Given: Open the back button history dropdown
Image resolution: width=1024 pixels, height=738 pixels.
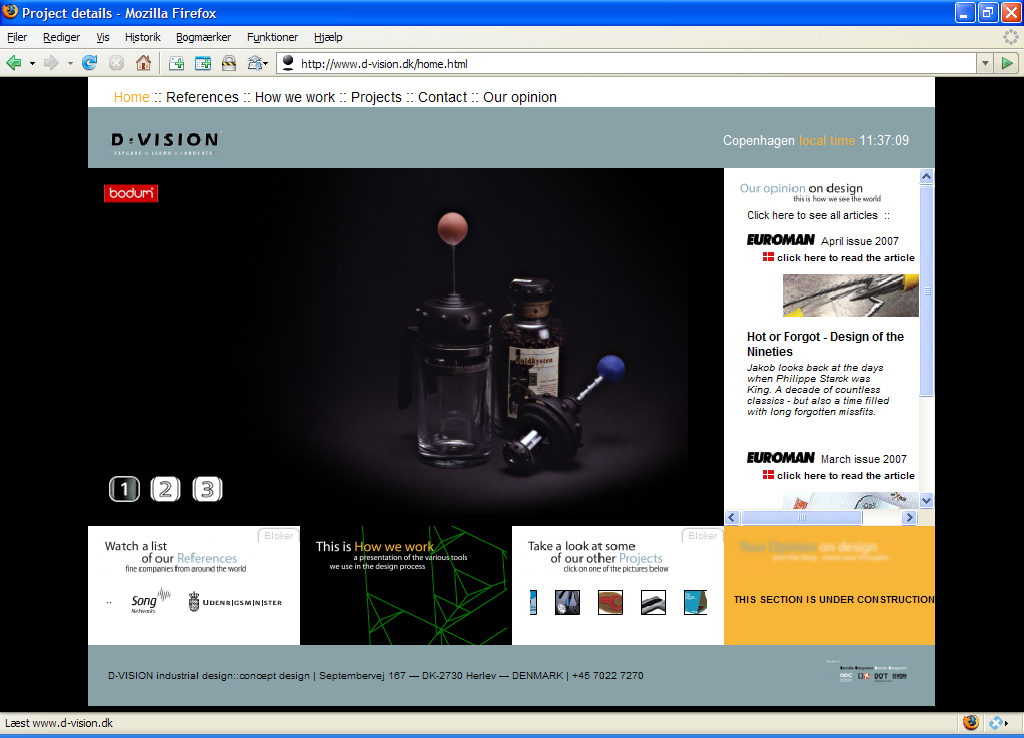Looking at the screenshot, I should (x=32, y=64).
